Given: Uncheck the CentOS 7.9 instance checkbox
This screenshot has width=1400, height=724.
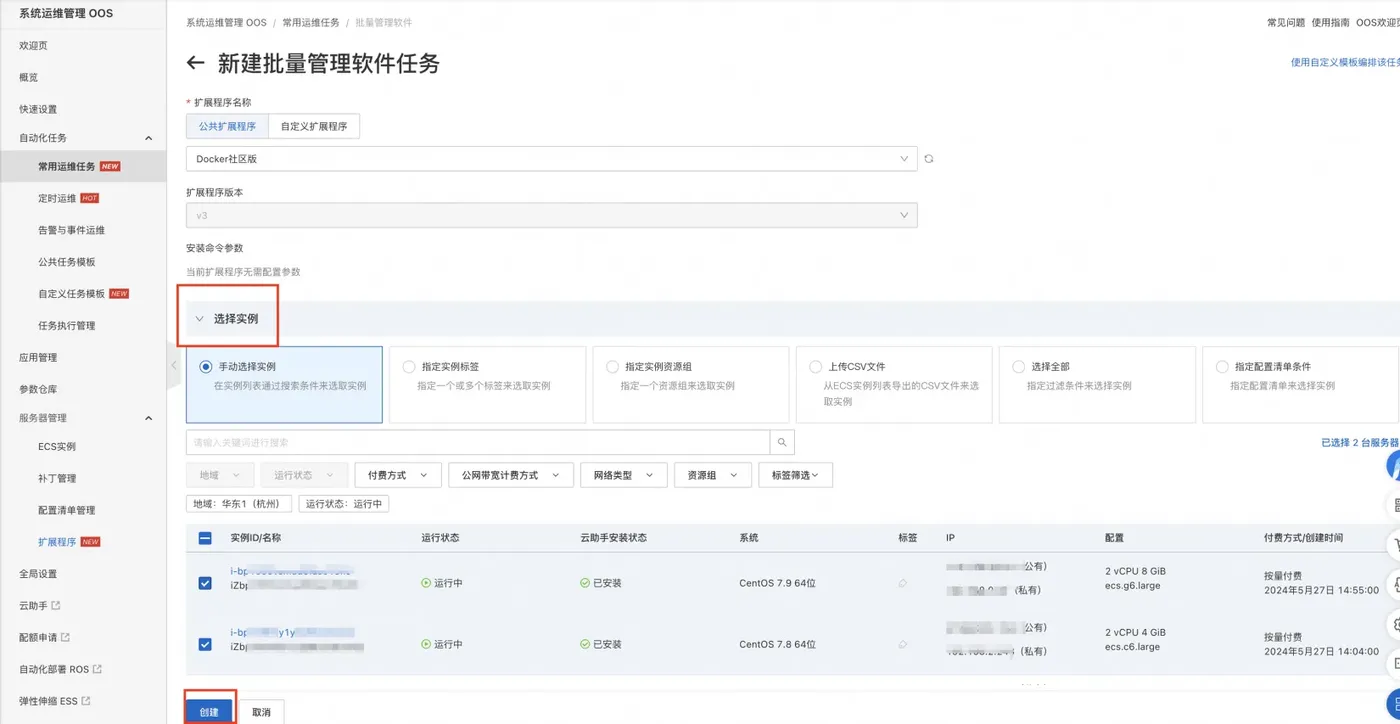Looking at the screenshot, I should 205,583.
